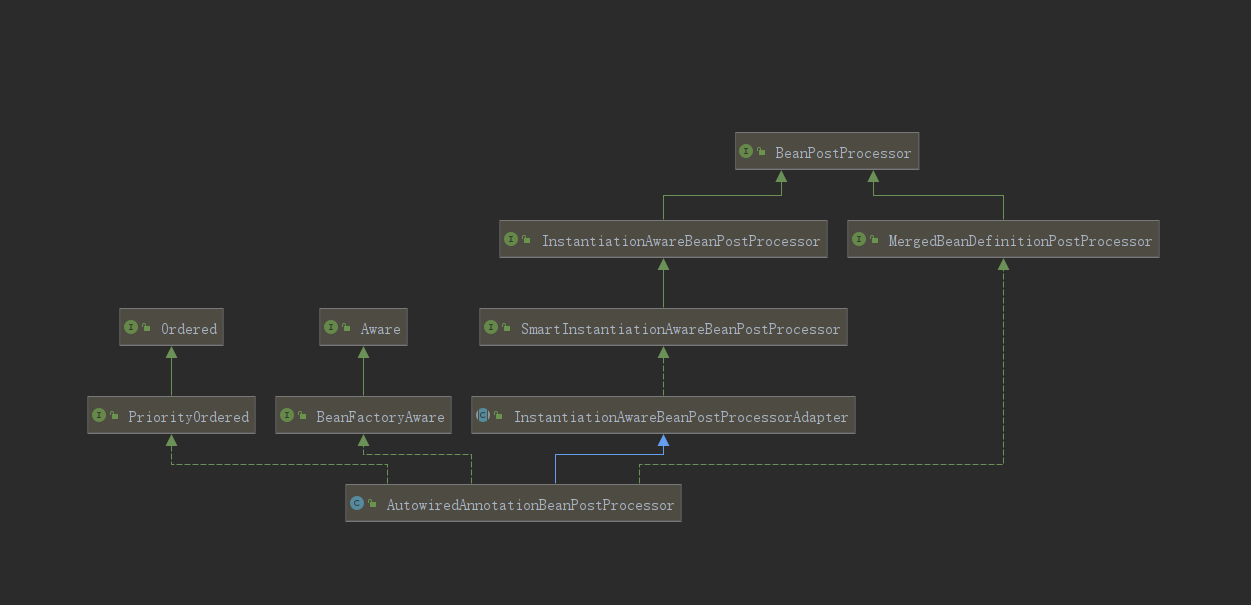Click visibility lock icon on InstantiationAwareBeanPostProcessorAdapter
Screen dimensions: 1251x605
tap(498, 417)
